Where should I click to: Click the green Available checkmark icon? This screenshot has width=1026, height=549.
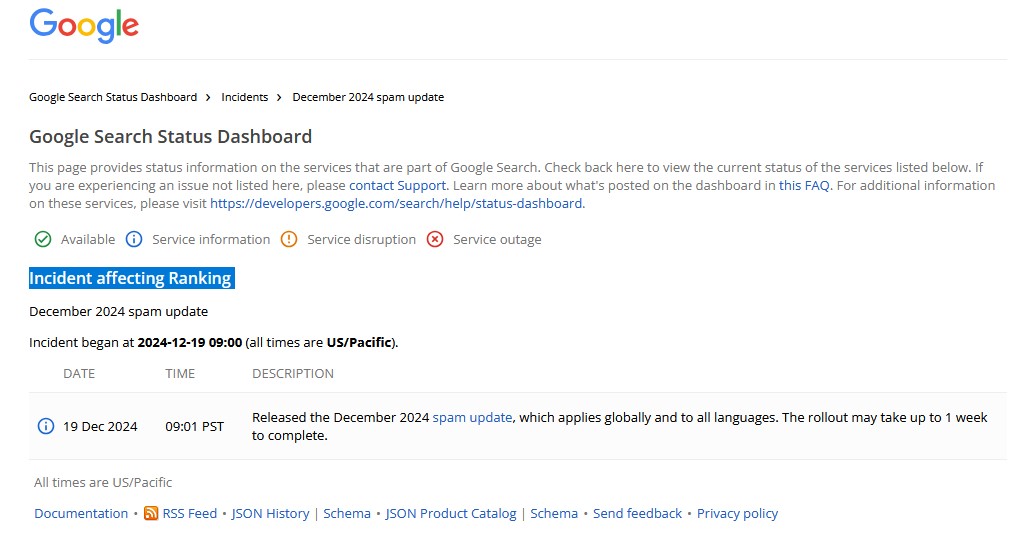(43, 239)
